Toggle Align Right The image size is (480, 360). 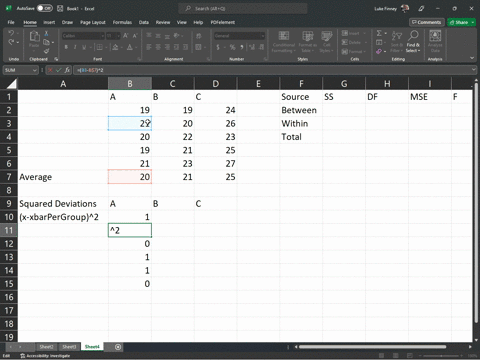click(167, 47)
